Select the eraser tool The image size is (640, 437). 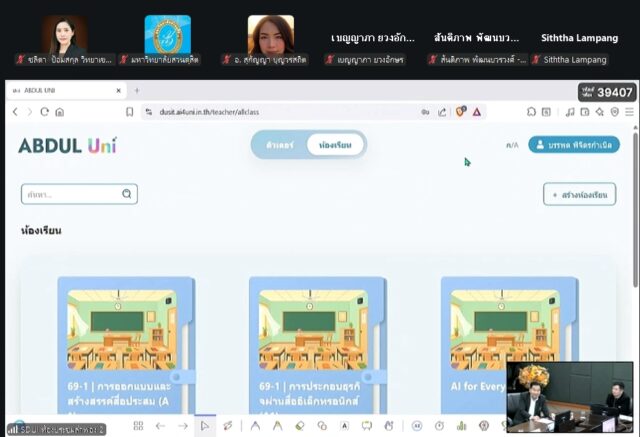(x=300, y=426)
